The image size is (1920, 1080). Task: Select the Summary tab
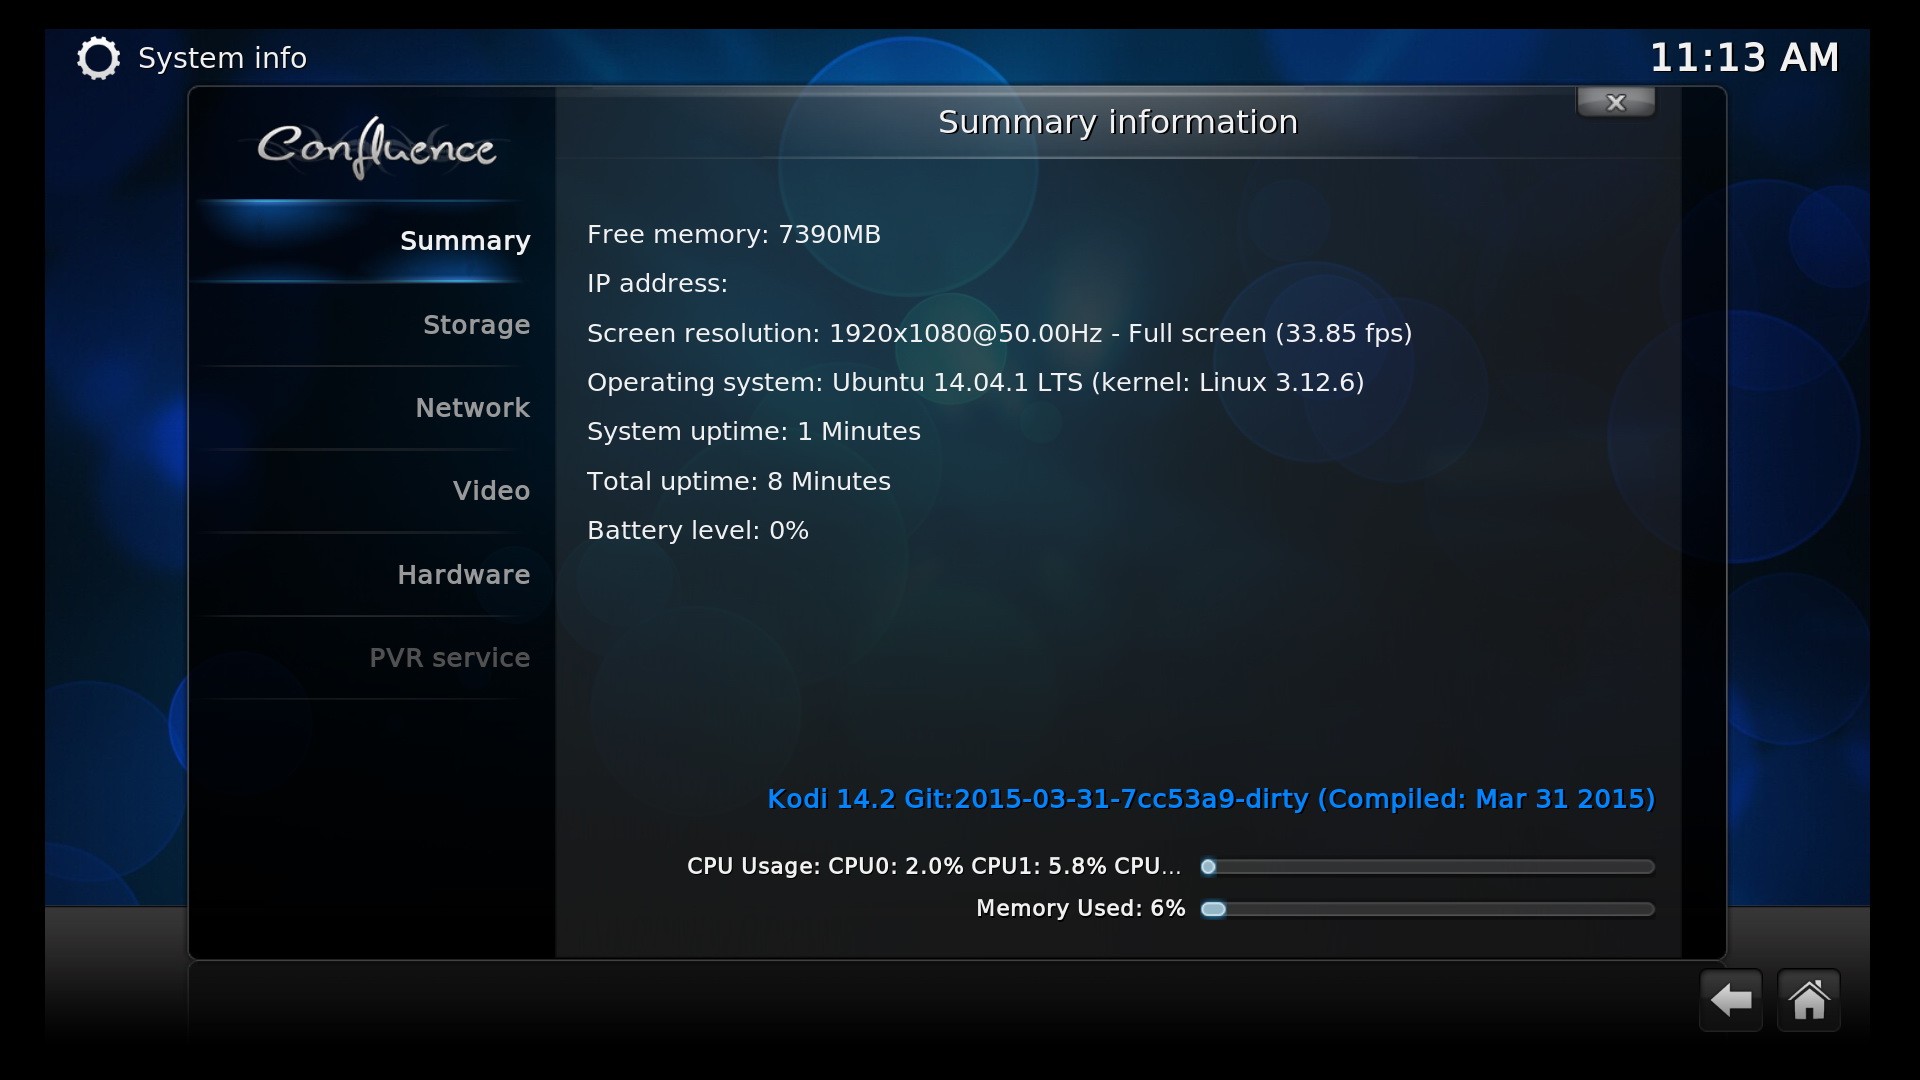click(x=372, y=241)
